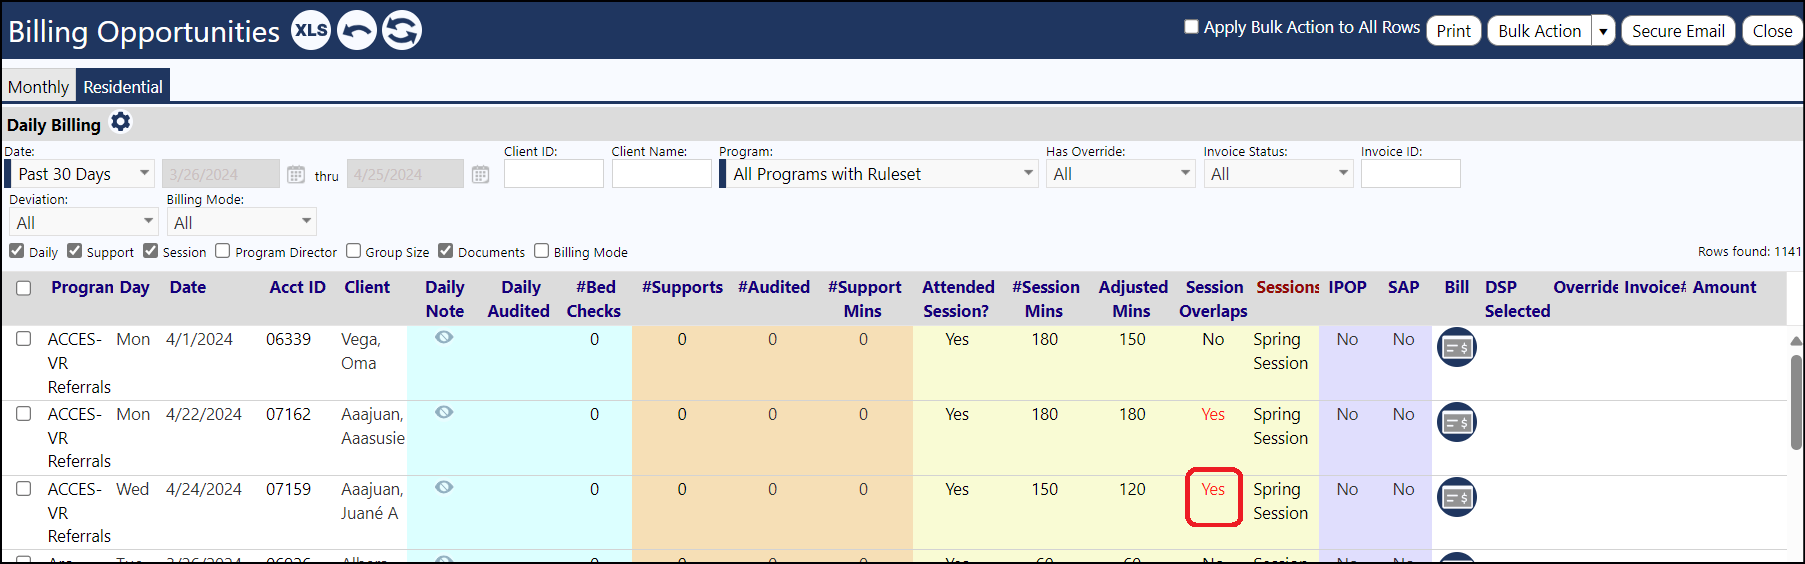
Task: Sort by the SAP column header
Action: pos(1404,287)
